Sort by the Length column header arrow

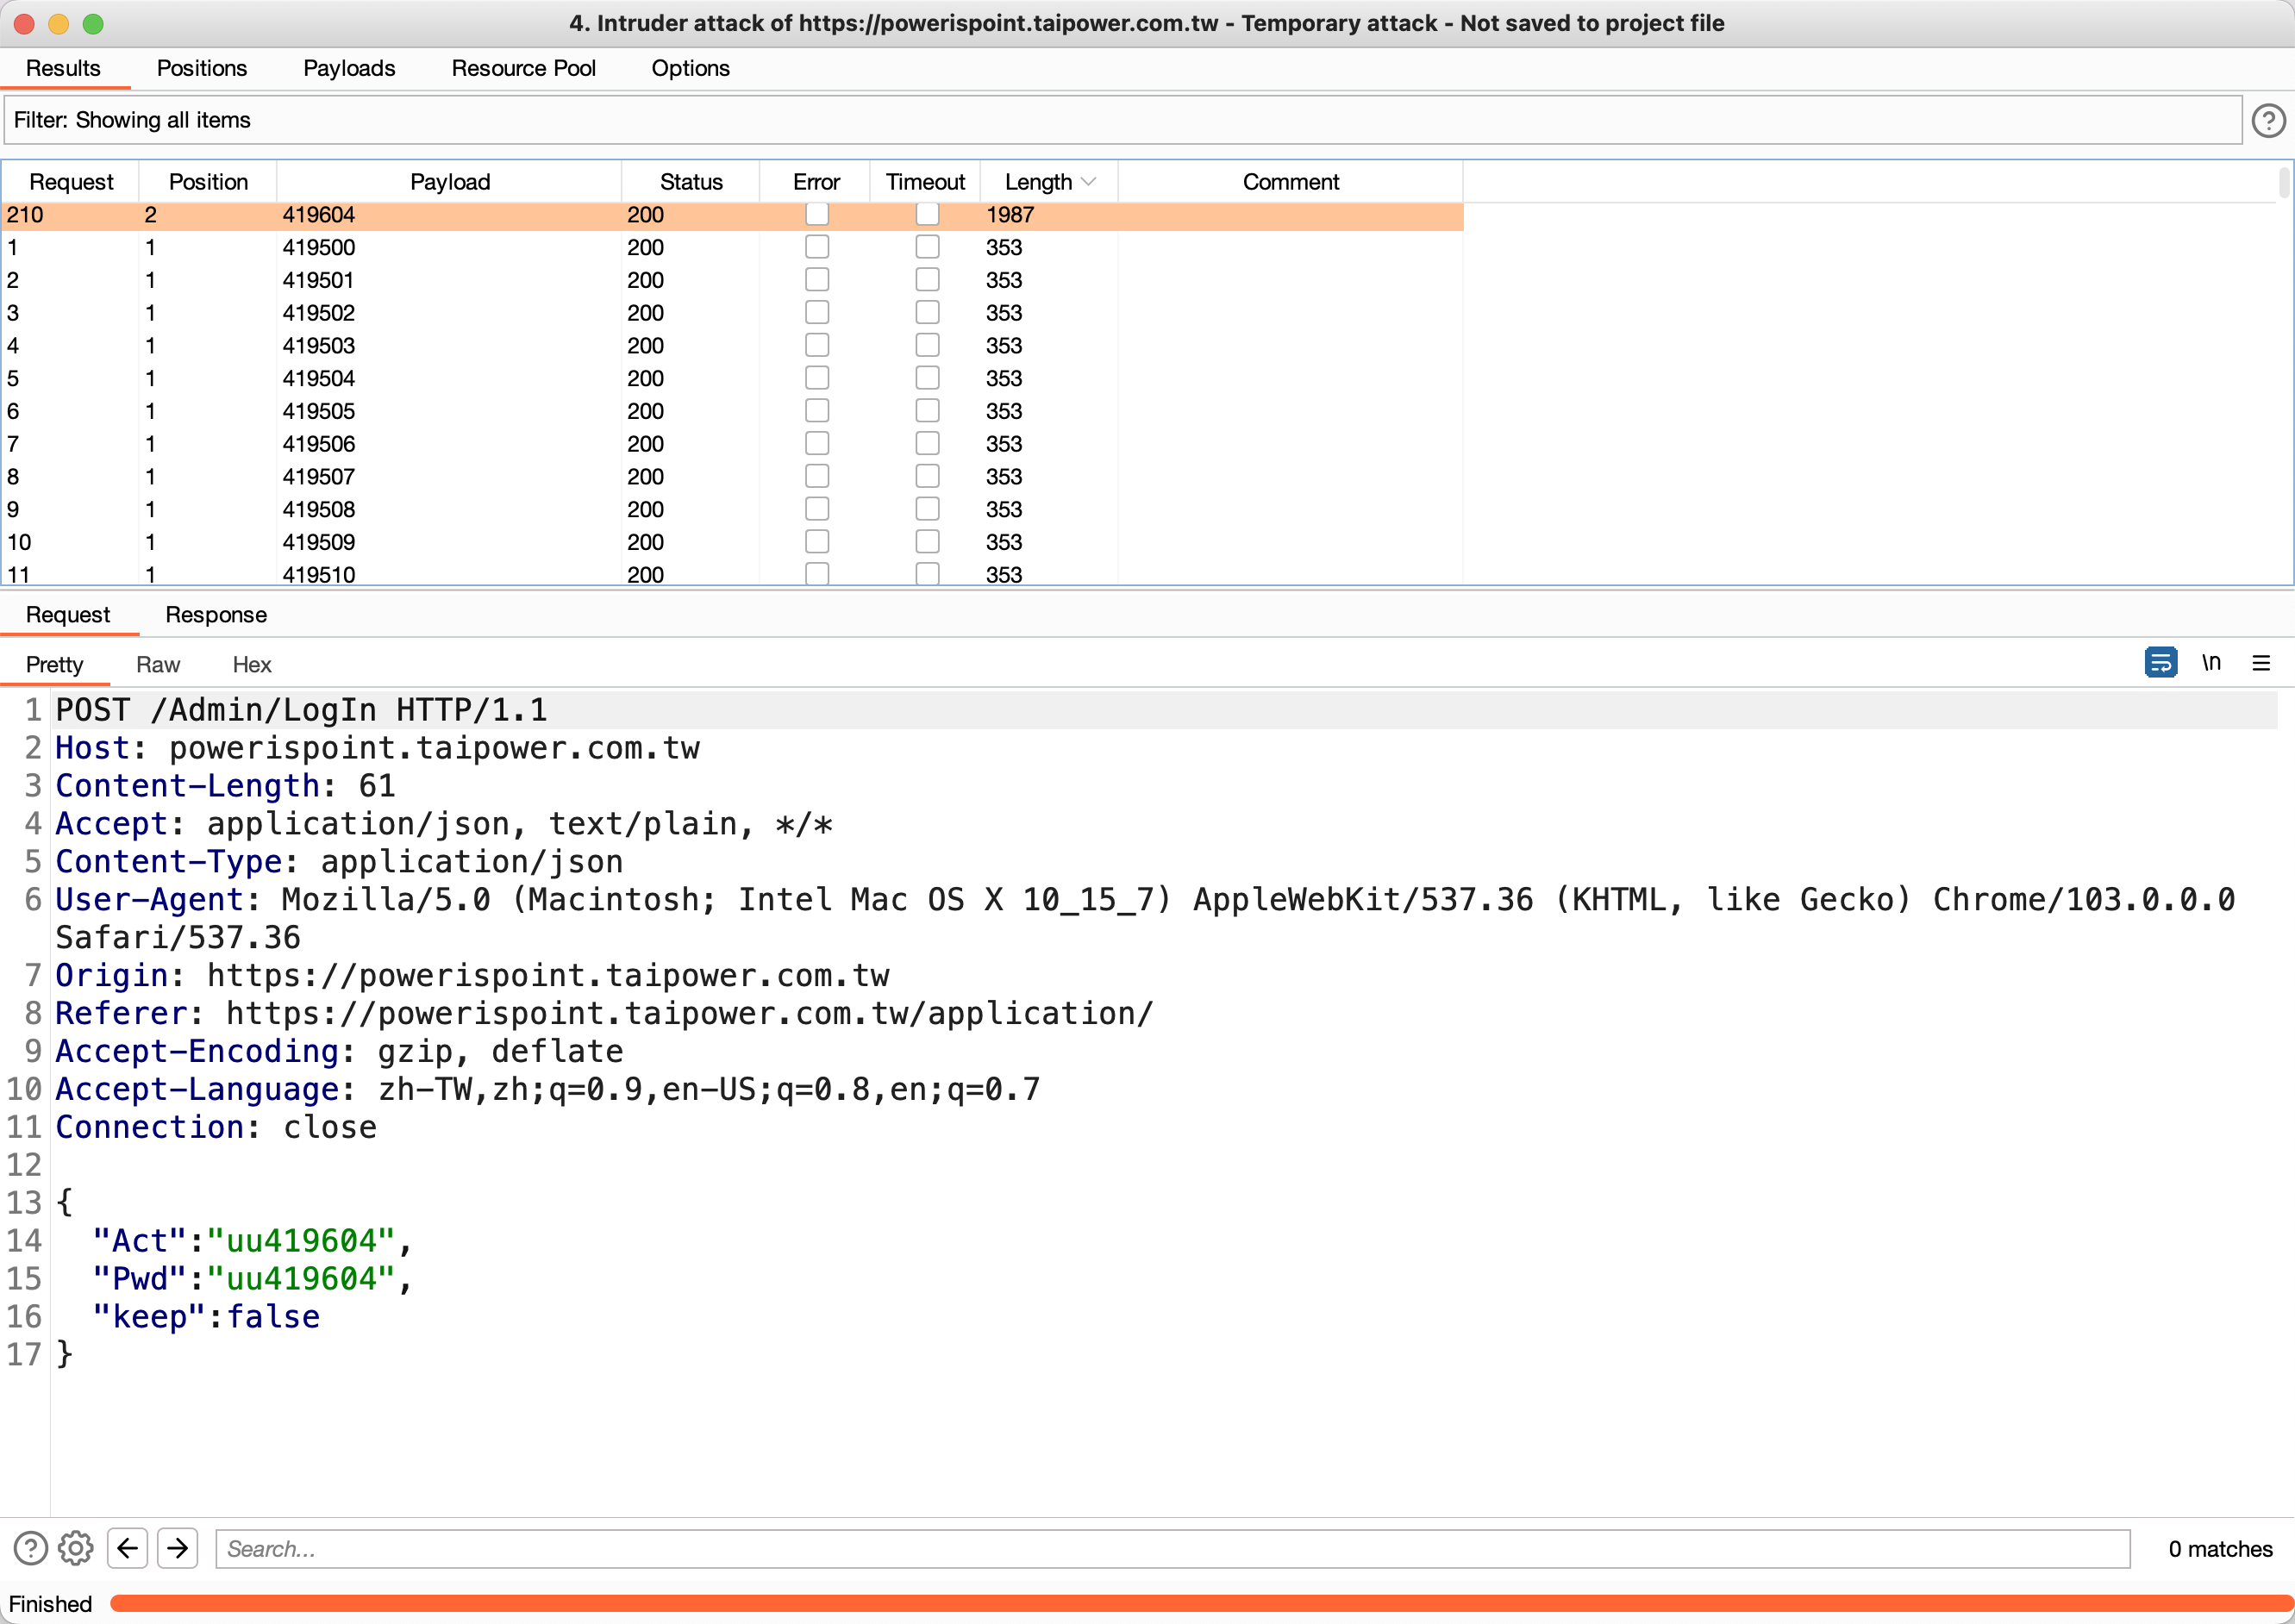(x=1089, y=182)
